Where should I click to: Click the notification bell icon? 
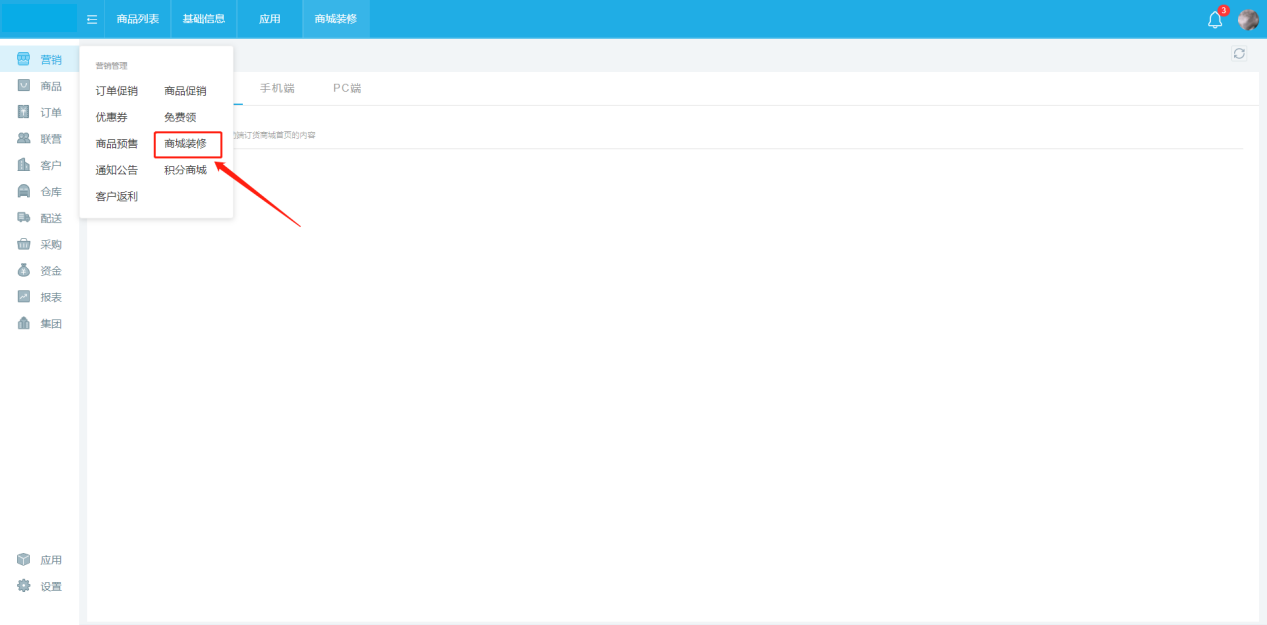(1215, 20)
